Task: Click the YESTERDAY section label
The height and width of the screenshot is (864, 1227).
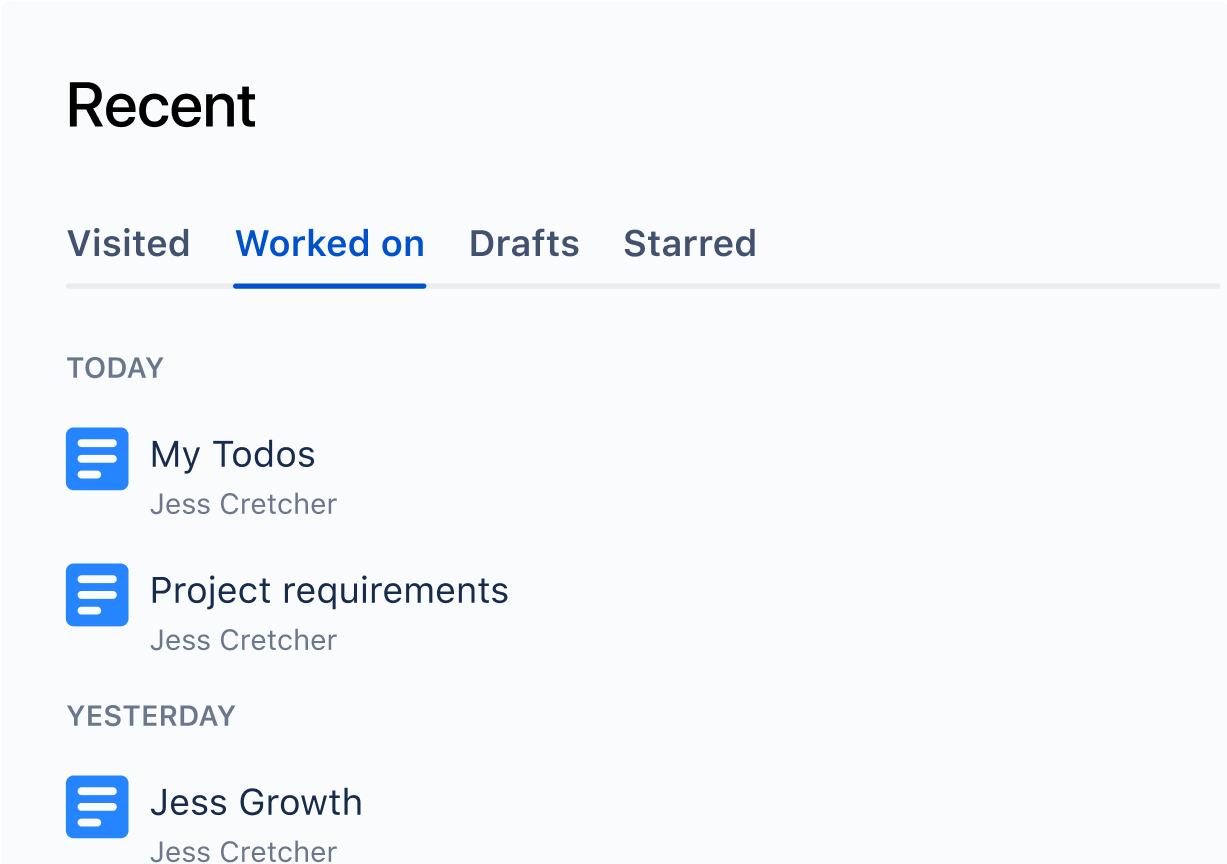Action: 151,716
